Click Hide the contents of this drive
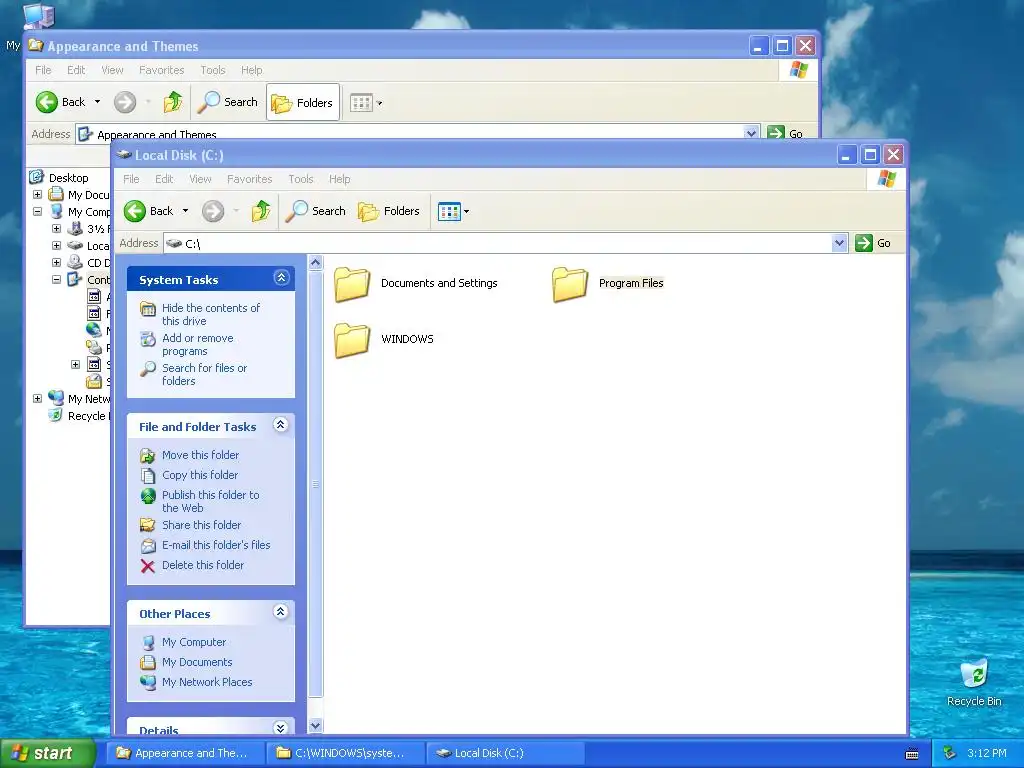Screen dimensions: 1024x768 pos(210,314)
